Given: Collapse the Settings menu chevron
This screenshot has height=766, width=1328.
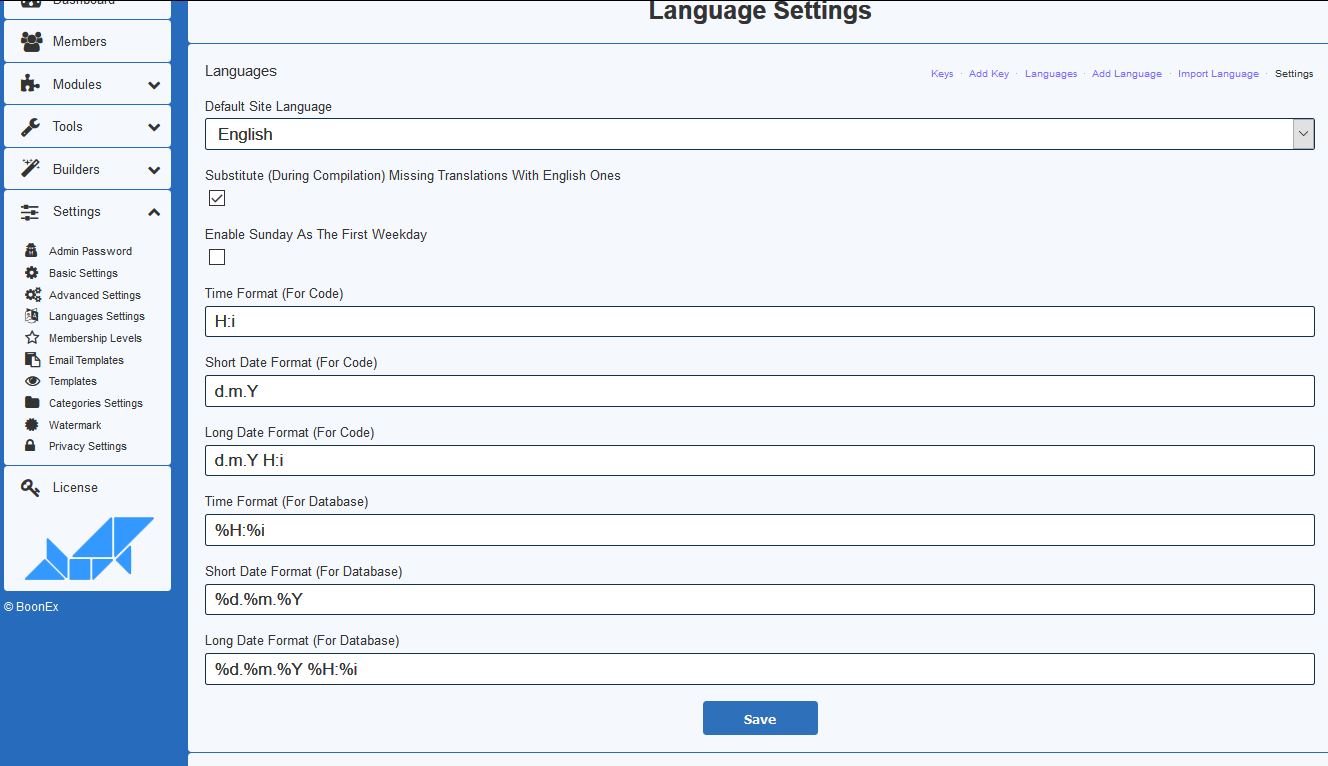Looking at the screenshot, I should coord(154,212).
